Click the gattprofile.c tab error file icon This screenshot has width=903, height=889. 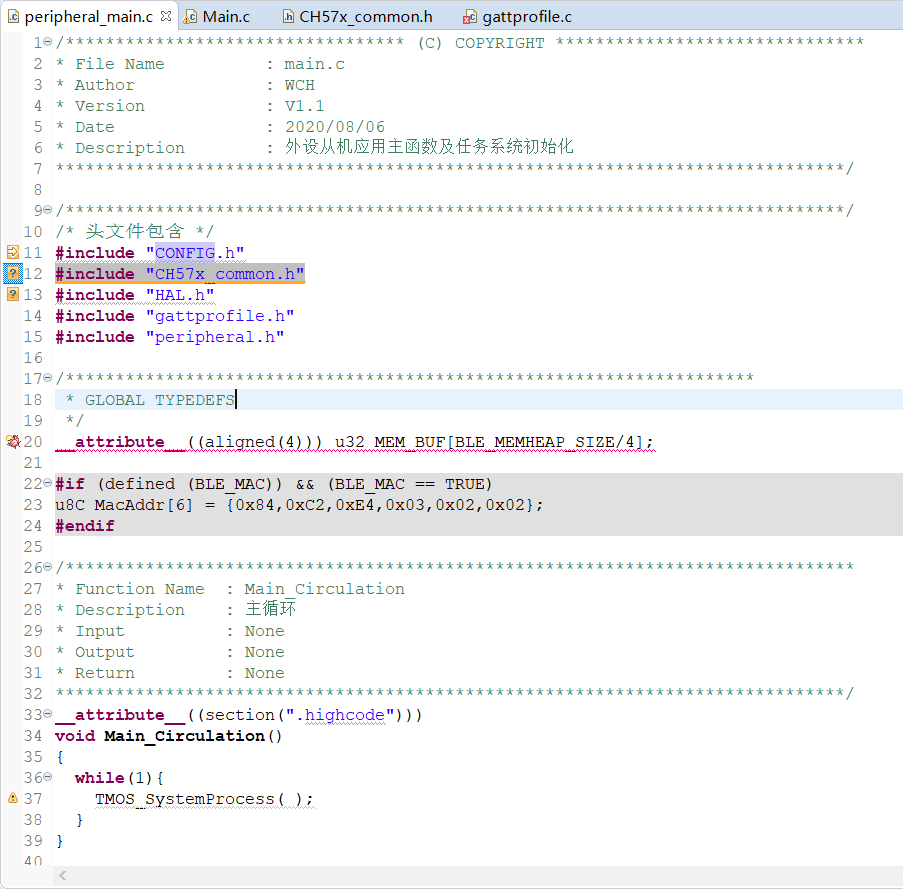[469, 17]
